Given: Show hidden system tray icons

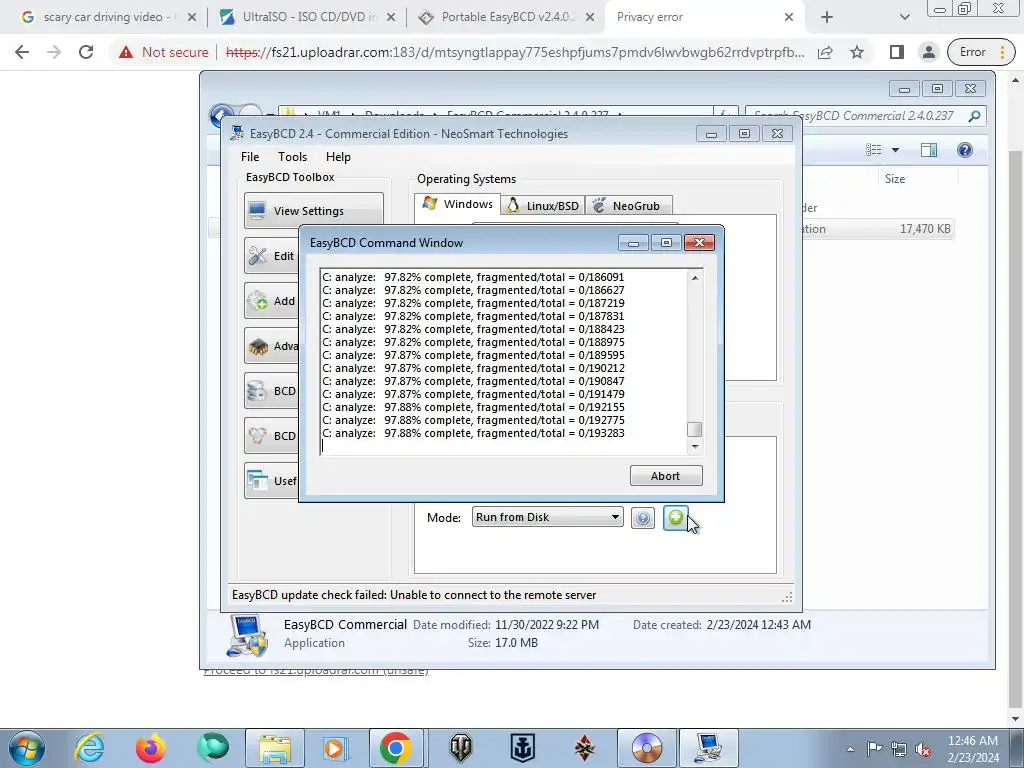Looking at the screenshot, I should [850, 749].
